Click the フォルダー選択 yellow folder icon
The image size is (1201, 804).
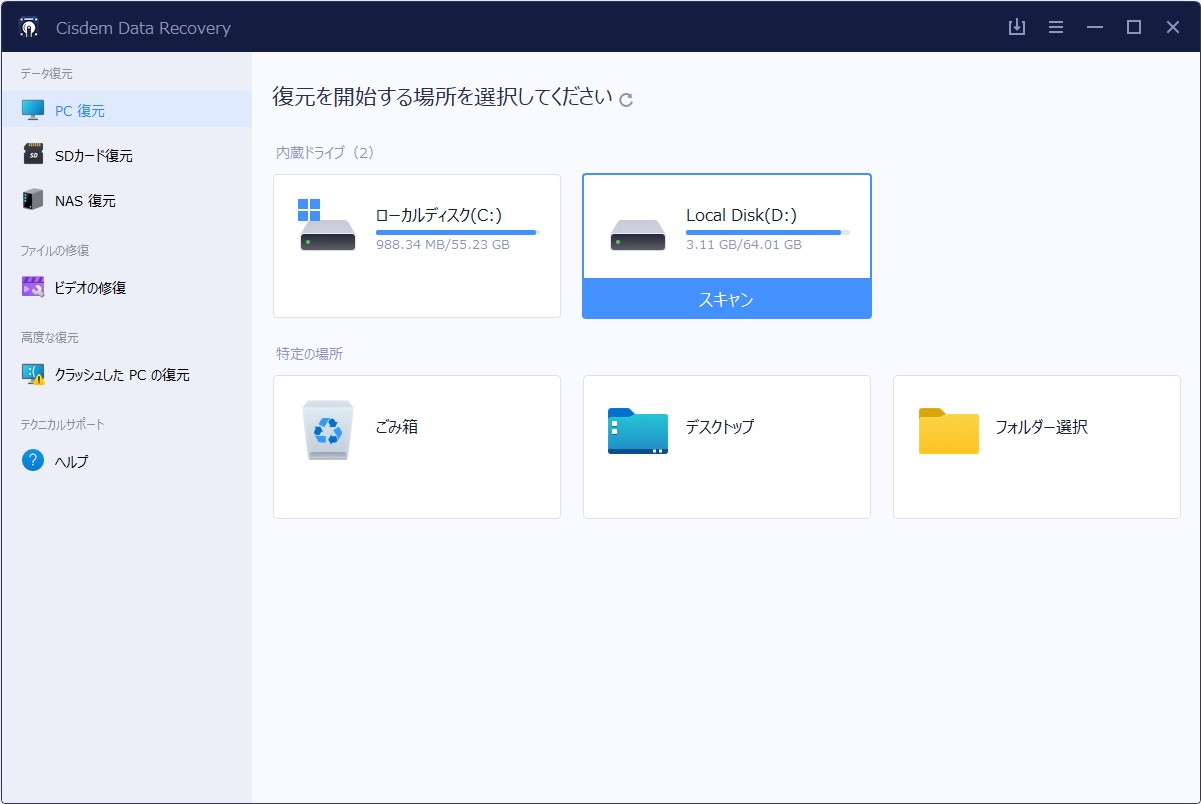coord(948,431)
